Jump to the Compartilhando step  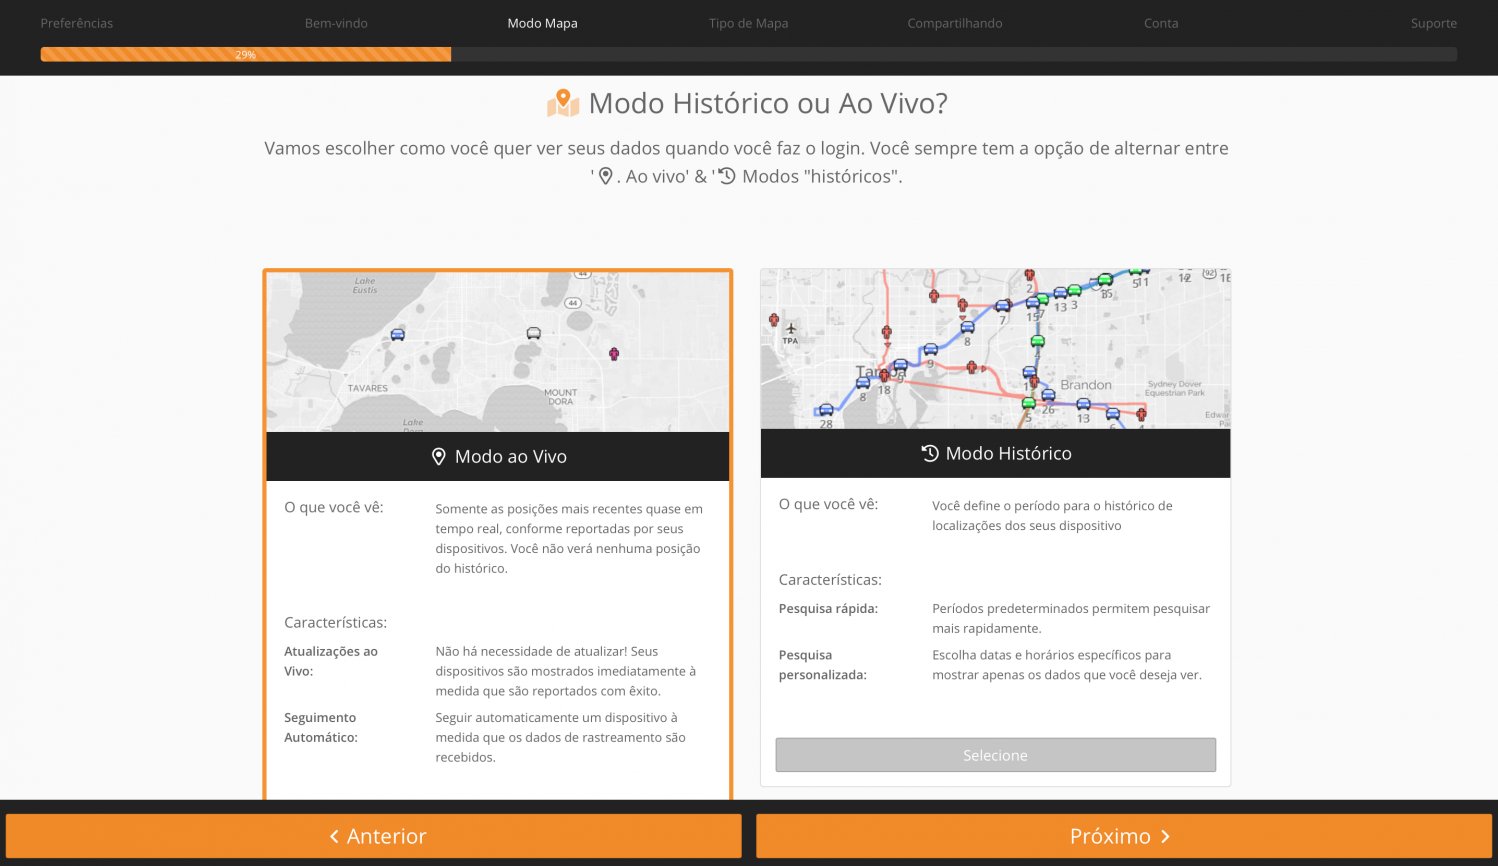954,23
